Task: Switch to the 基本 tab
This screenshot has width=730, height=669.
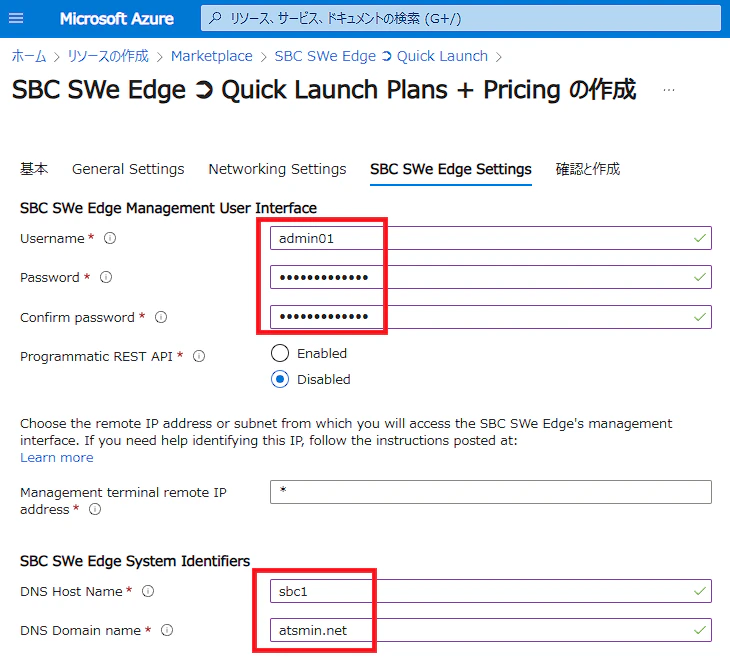Action: point(34,169)
